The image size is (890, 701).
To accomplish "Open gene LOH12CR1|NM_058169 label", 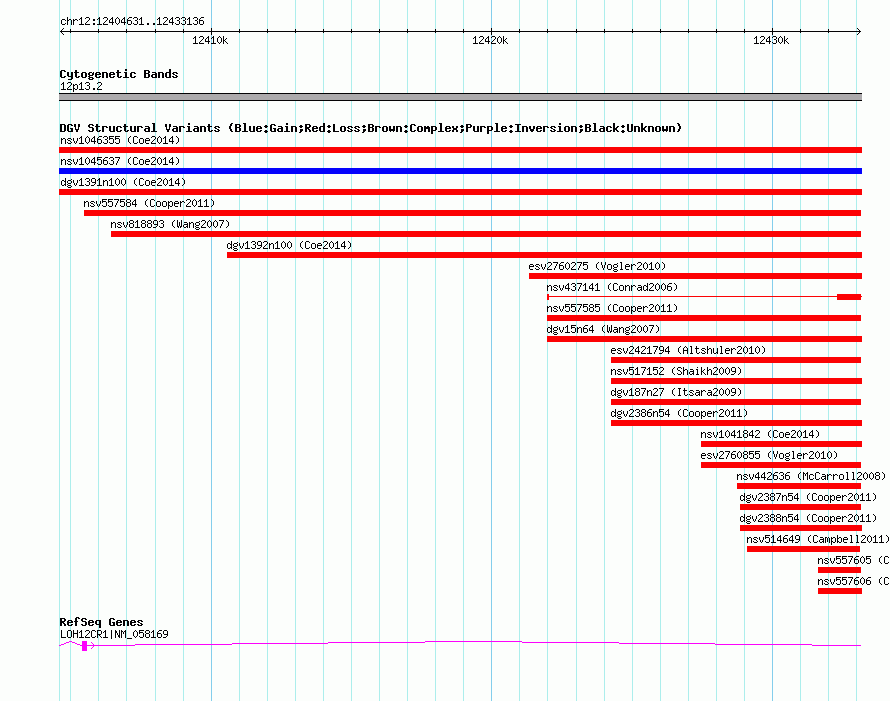I will coord(114,634).
